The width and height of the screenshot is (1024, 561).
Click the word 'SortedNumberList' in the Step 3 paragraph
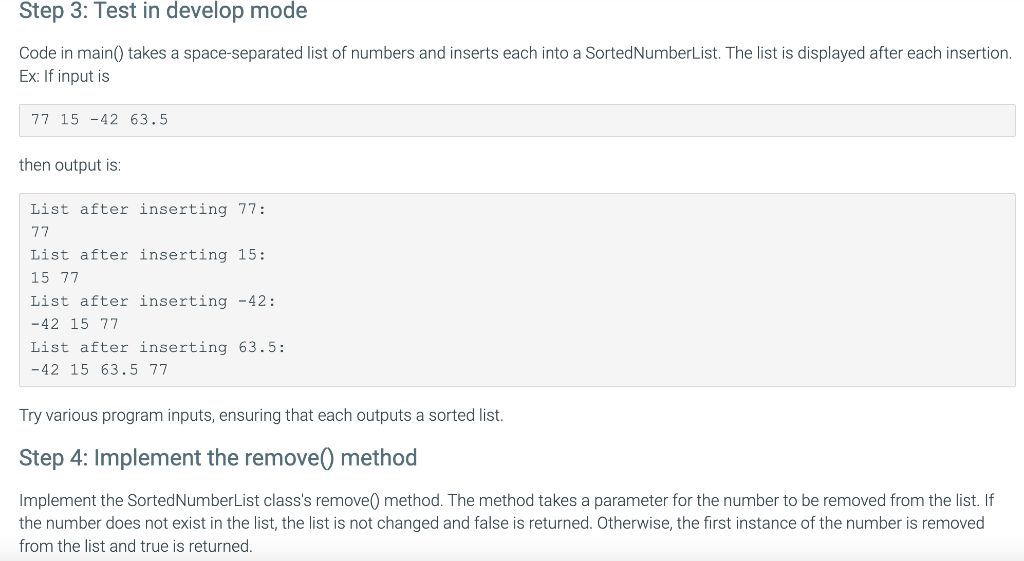point(652,53)
